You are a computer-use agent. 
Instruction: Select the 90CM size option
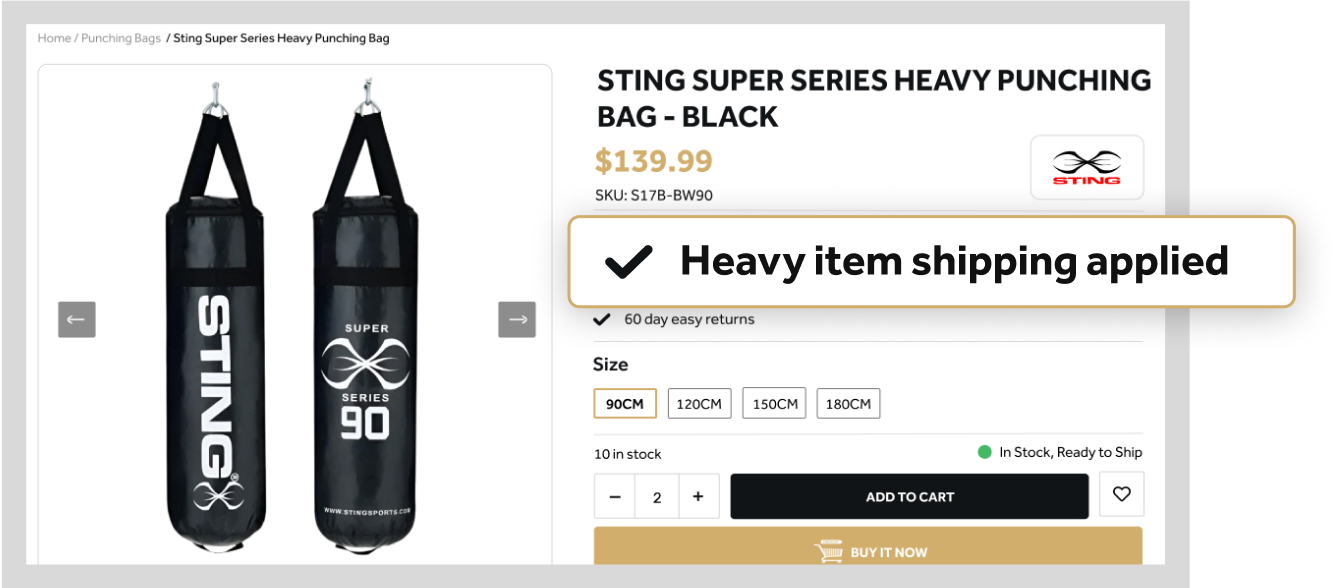(x=625, y=404)
